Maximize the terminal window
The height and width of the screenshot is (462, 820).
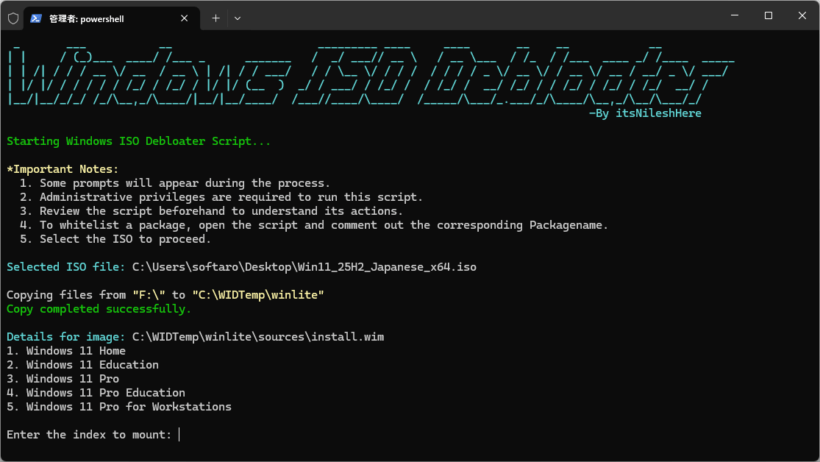pos(768,16)
